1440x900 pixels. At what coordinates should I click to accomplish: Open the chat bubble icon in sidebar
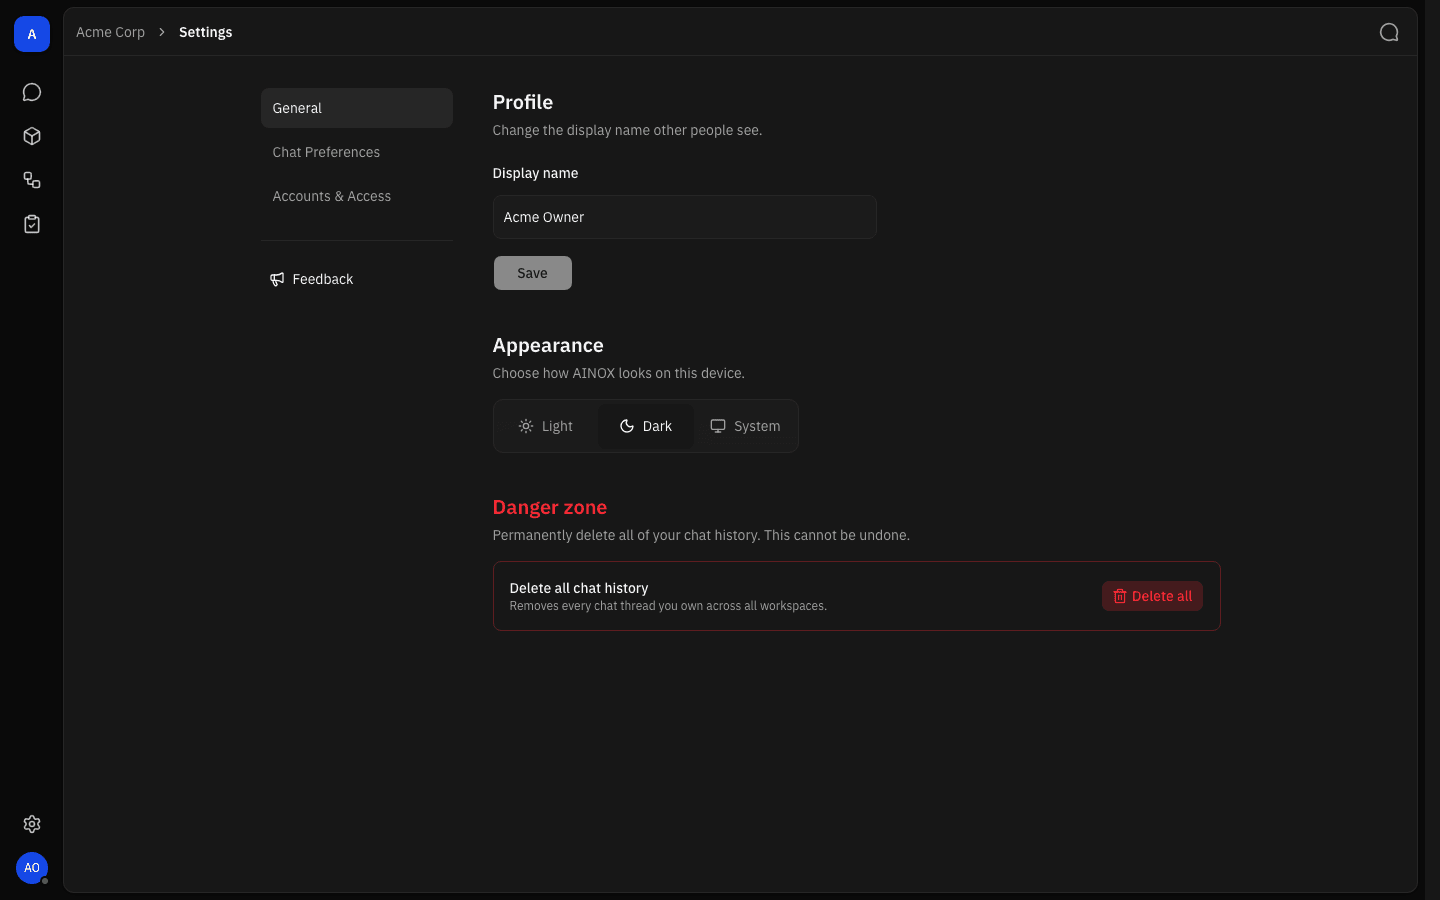pos(32,92)
